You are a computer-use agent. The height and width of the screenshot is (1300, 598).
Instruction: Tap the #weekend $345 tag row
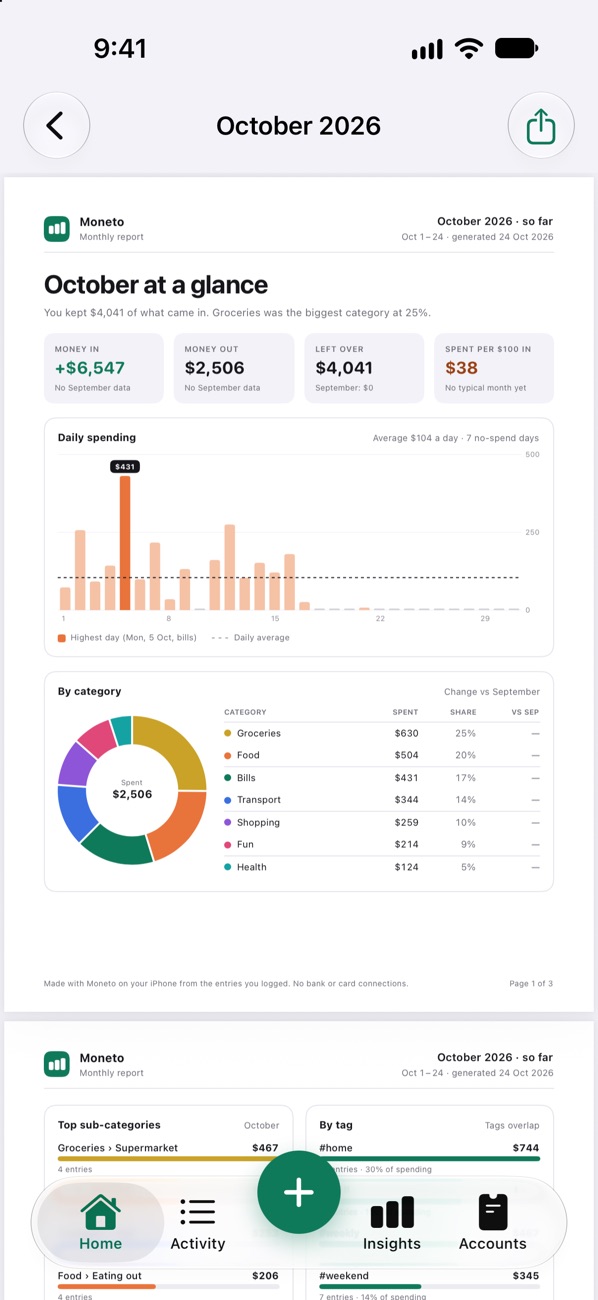(430, 1284)
